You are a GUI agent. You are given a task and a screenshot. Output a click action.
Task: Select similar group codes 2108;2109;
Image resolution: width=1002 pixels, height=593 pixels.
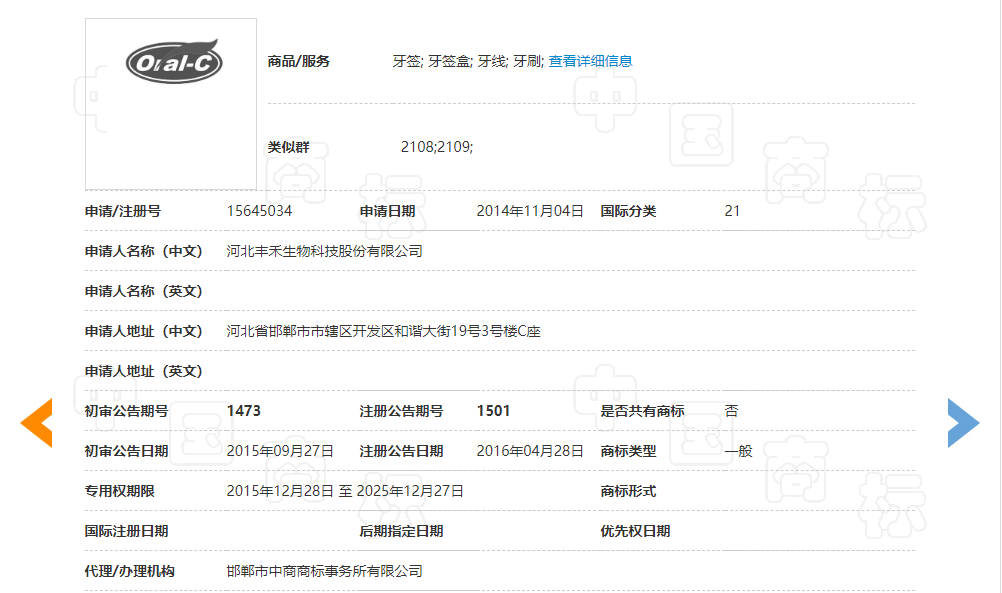[437, 147]
